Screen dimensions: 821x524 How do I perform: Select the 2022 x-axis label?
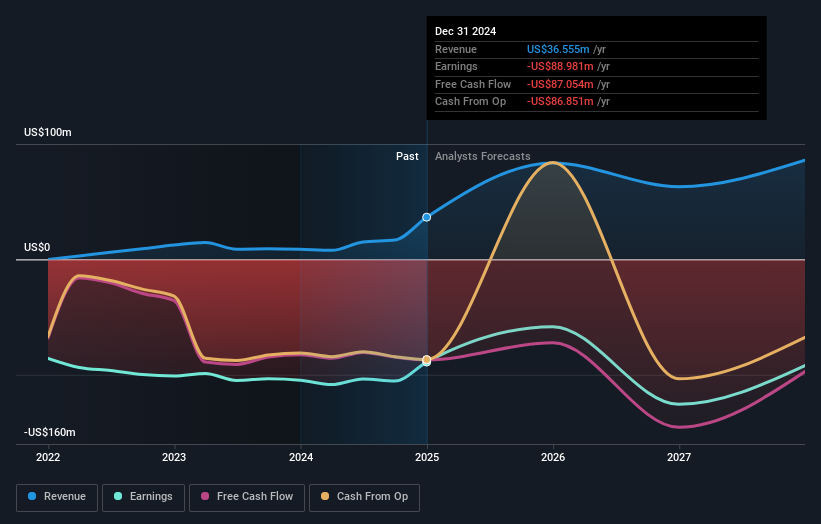tap(48, 457)
